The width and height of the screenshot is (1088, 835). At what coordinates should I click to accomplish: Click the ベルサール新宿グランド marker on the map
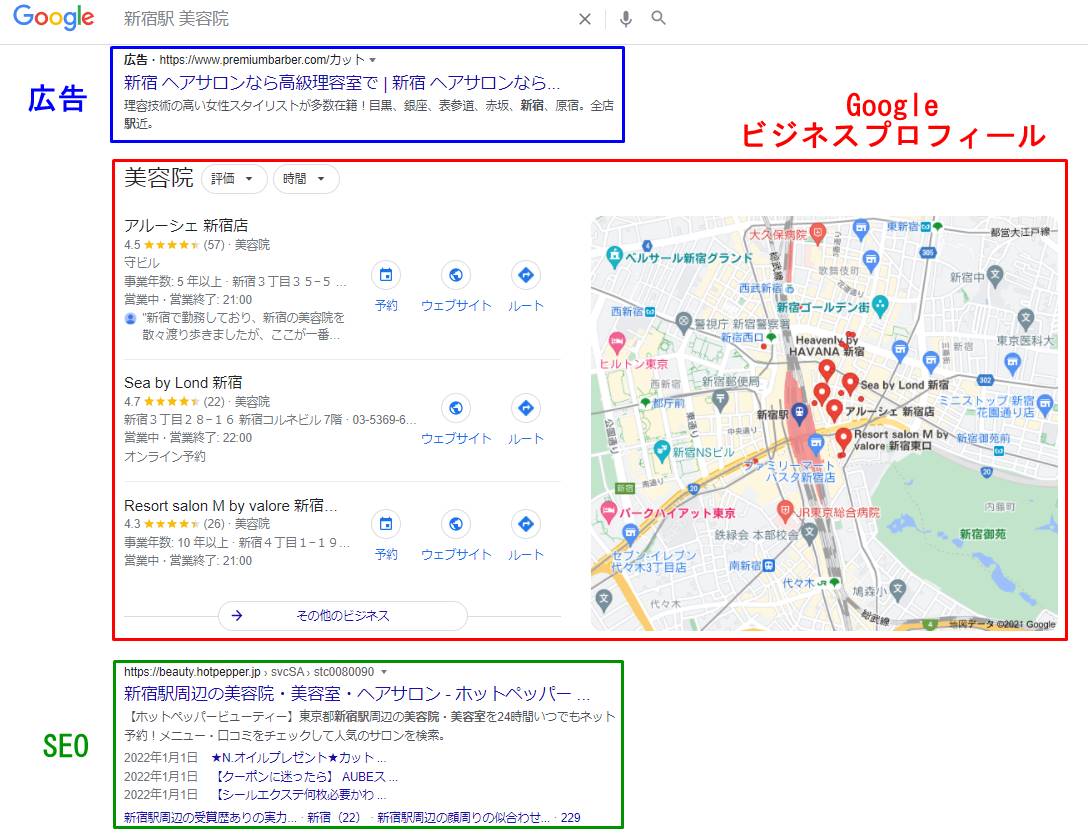(614, 256)
